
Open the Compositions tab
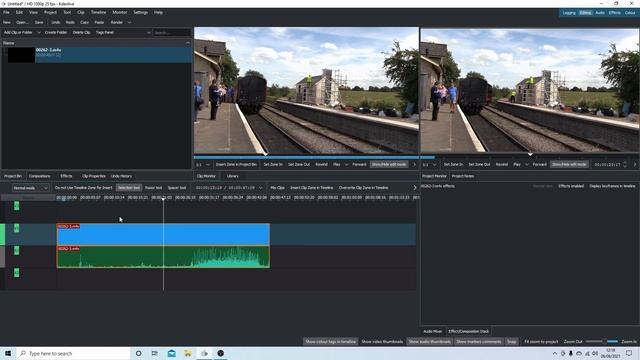click(40, 176)
